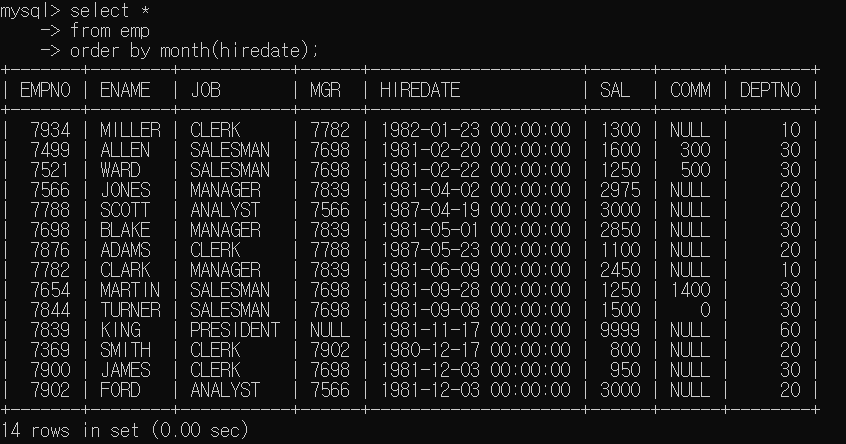Select the employee name CLARK
The width and height of the screenshot is (846, 444).
125,270
